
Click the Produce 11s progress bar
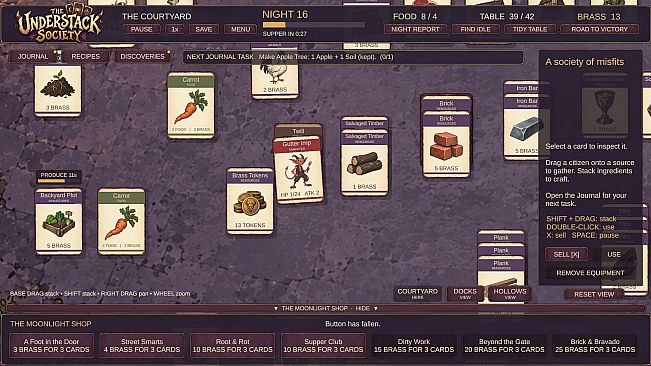(59, 181)
